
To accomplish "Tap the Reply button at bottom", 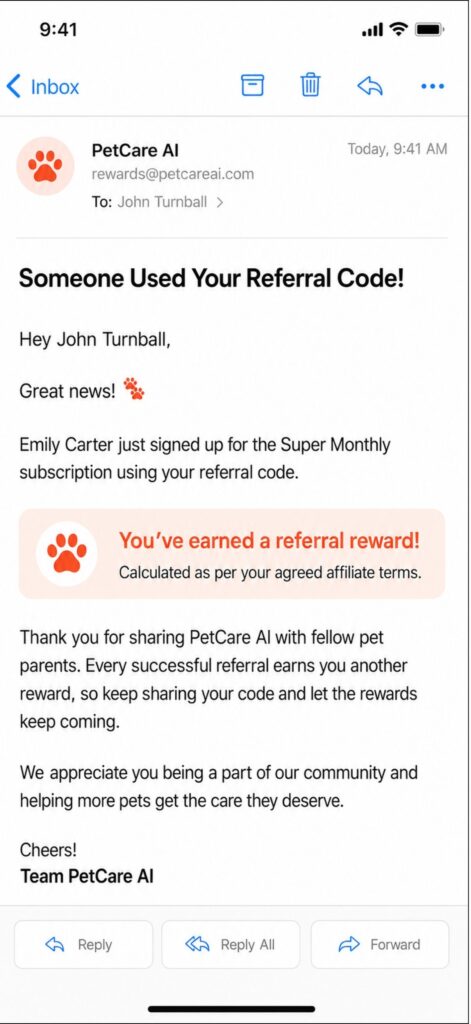I will point(84,944).
